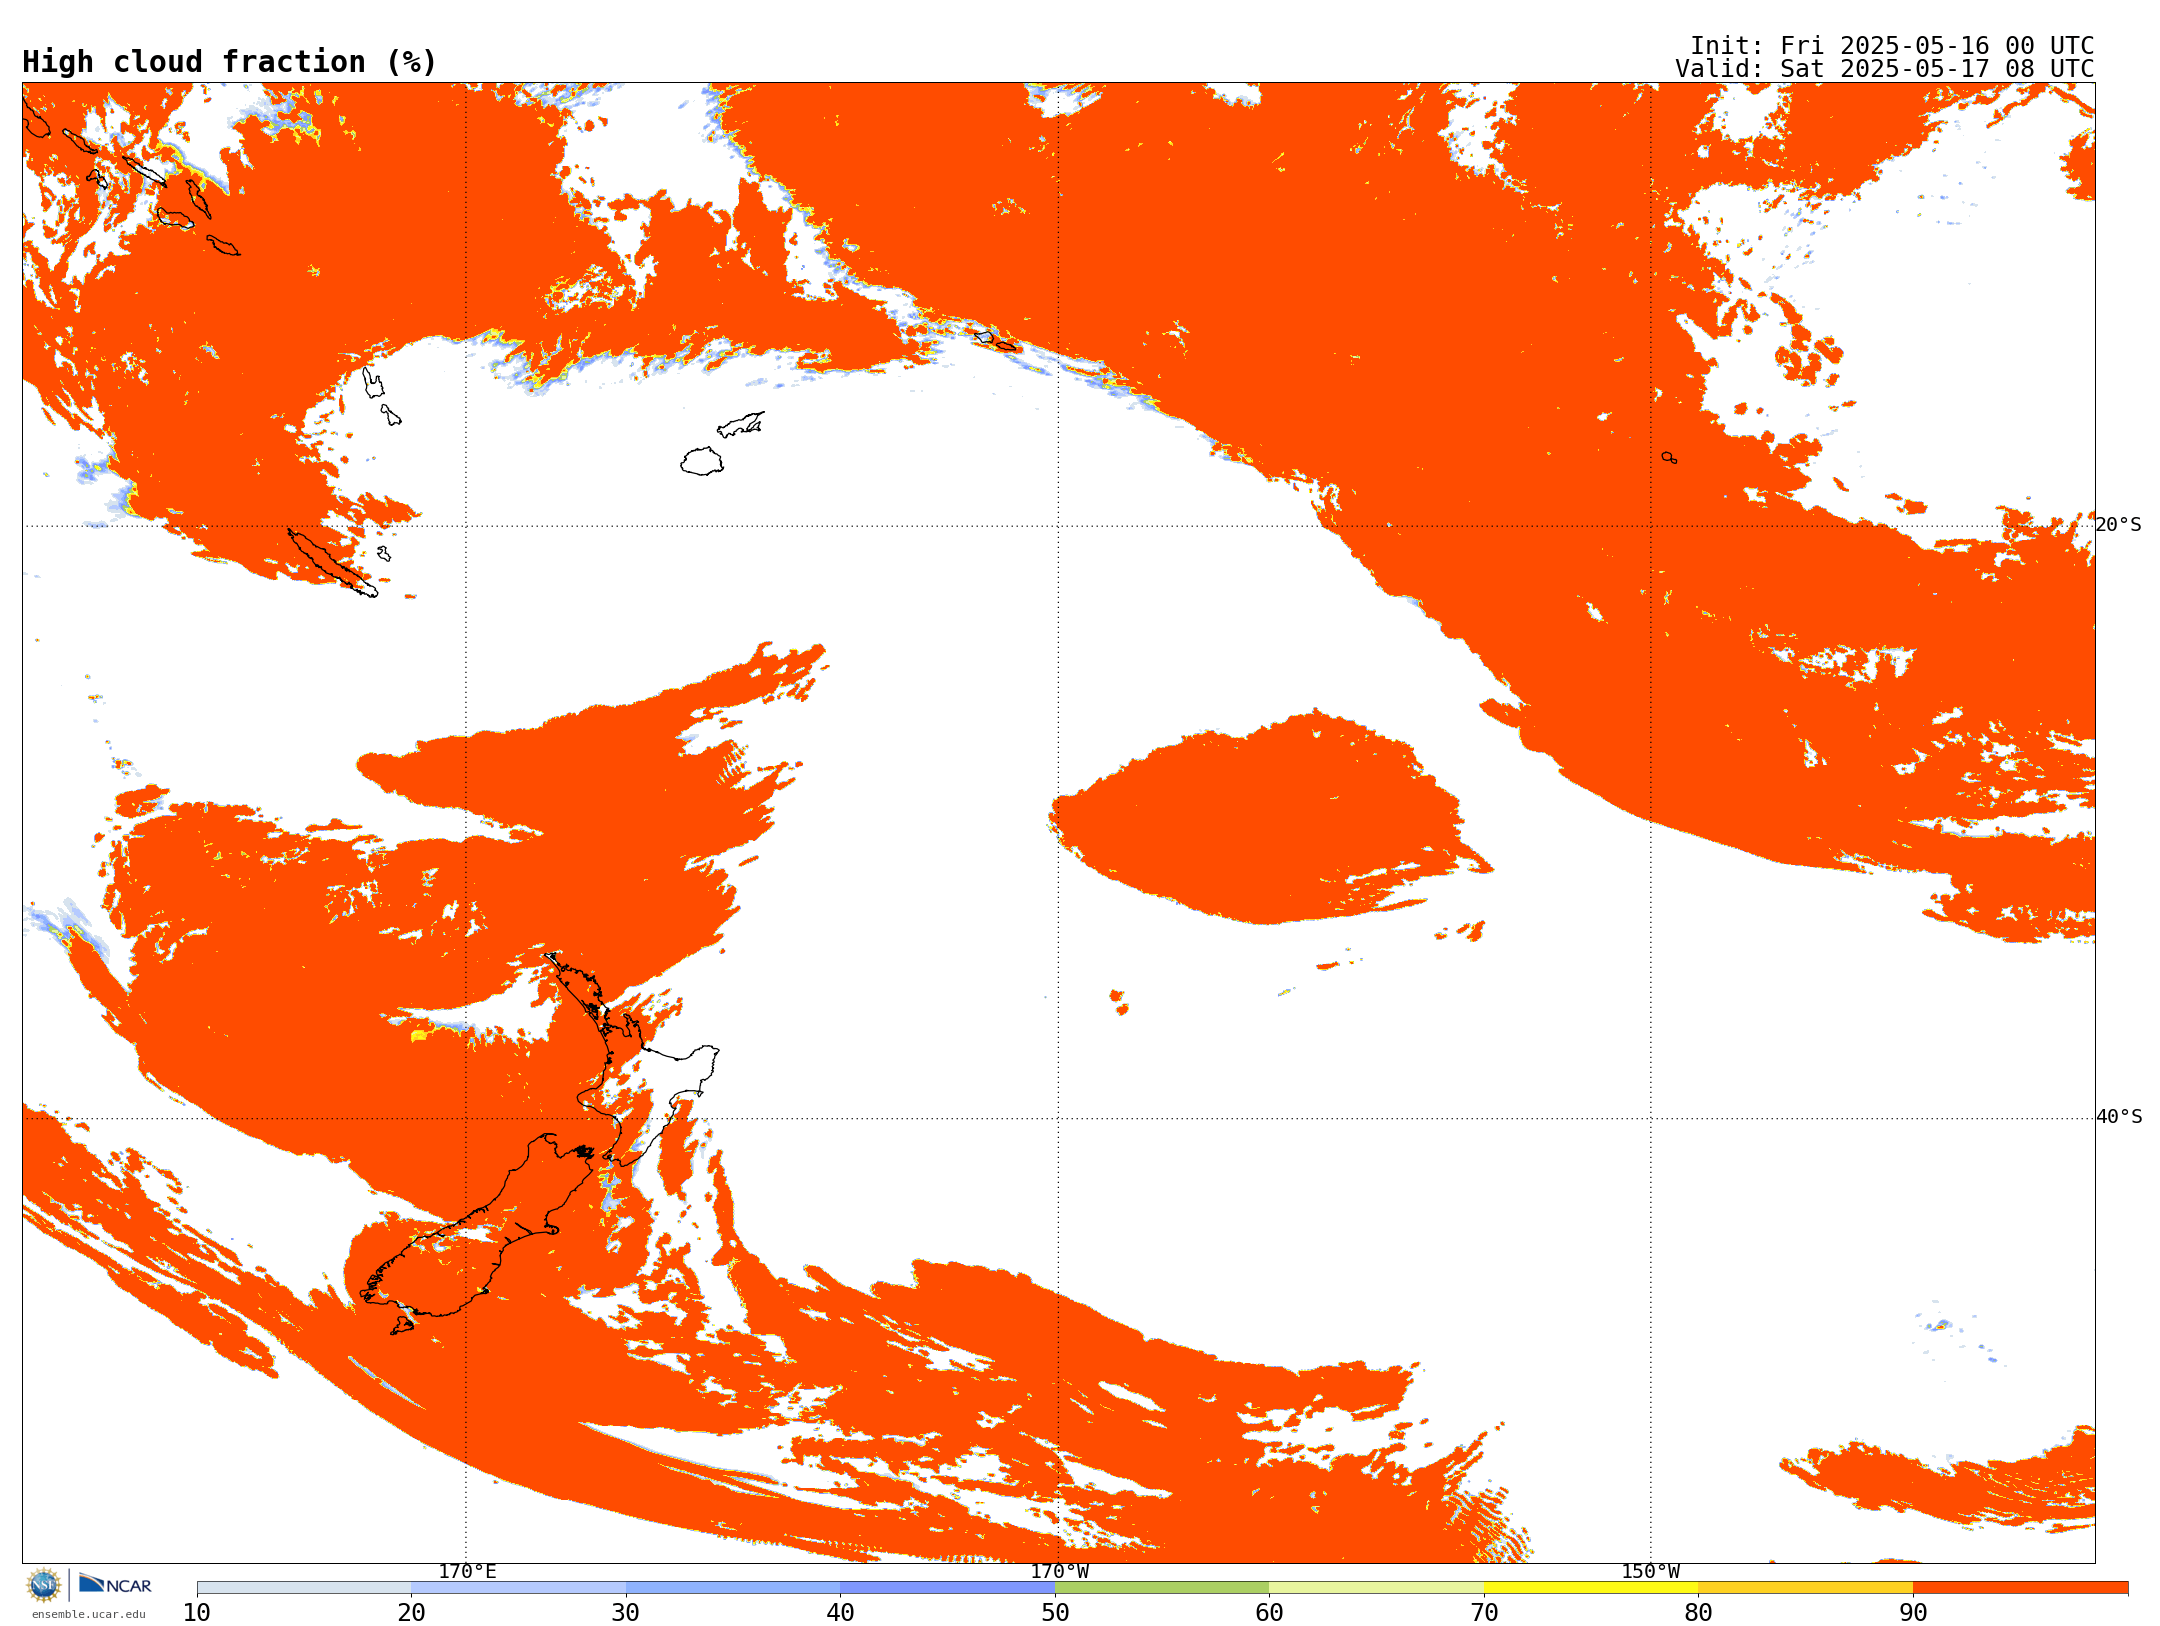Click the colorbar tick label 70
Viewport: 2160px width, 1626px height.
click(x=1484, y=1613)
